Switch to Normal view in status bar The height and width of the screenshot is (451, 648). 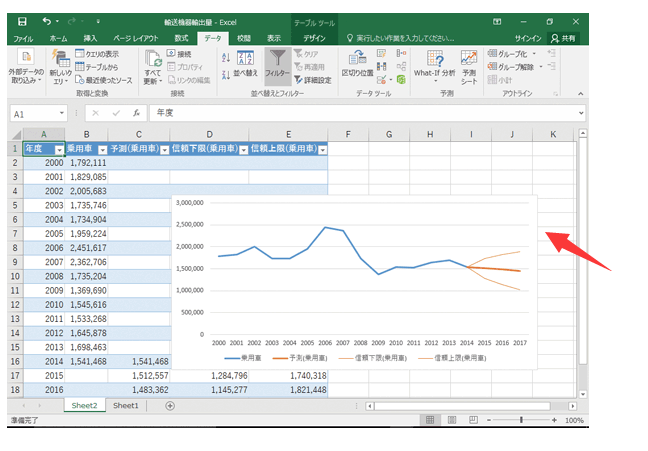pos(430,420)
